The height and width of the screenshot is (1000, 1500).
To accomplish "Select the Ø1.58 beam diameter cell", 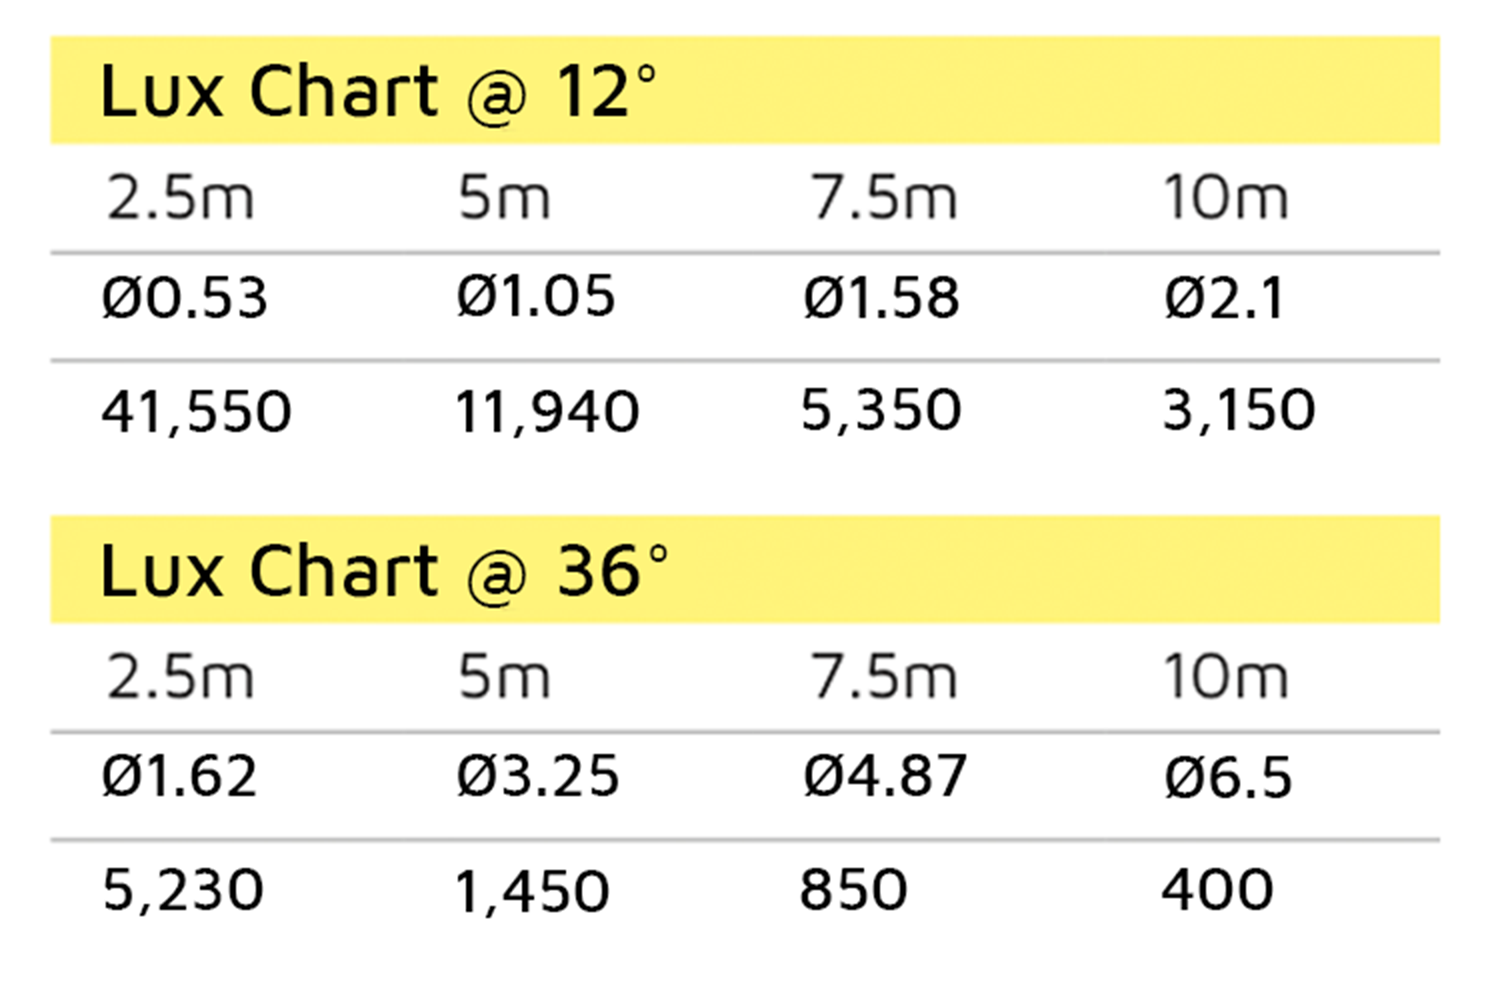I will pos(881,298).
